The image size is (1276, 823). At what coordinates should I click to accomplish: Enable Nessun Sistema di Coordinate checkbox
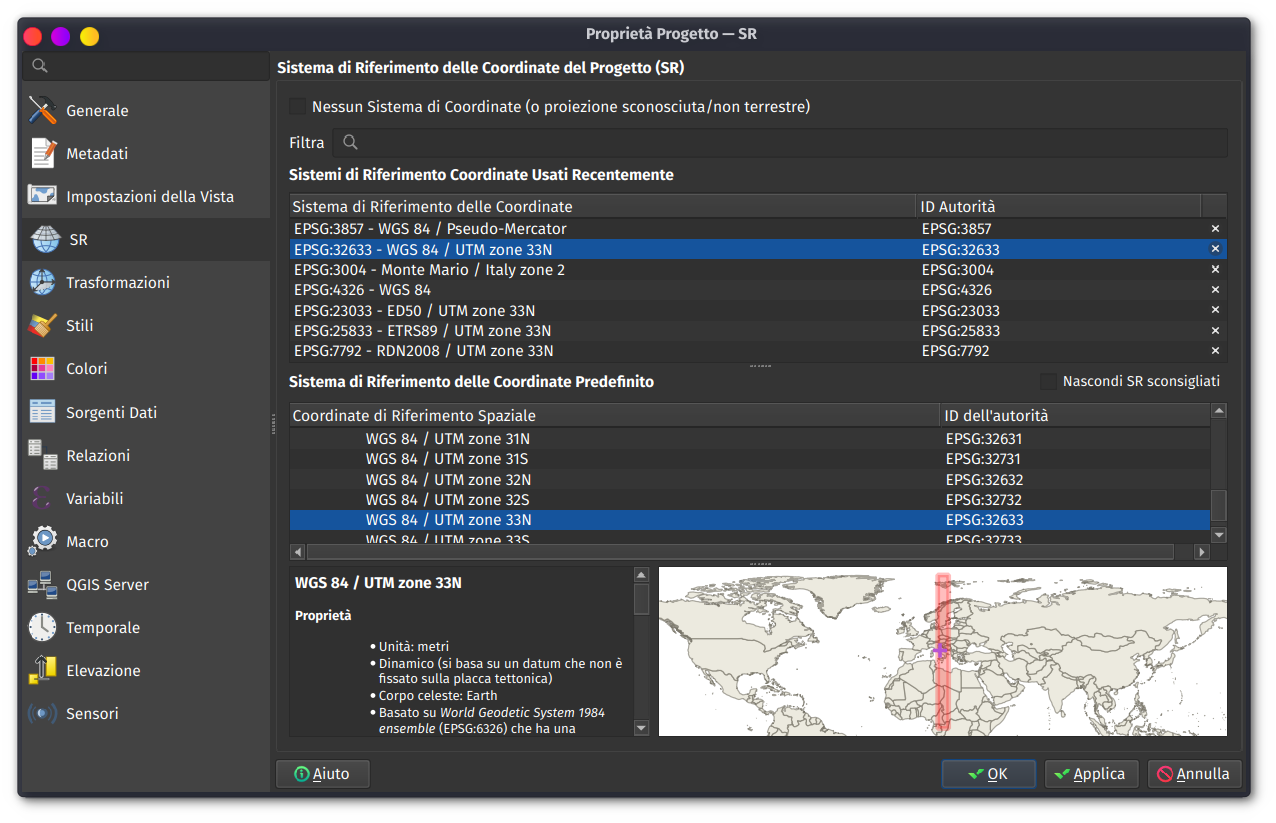click(x=298, y=106)
